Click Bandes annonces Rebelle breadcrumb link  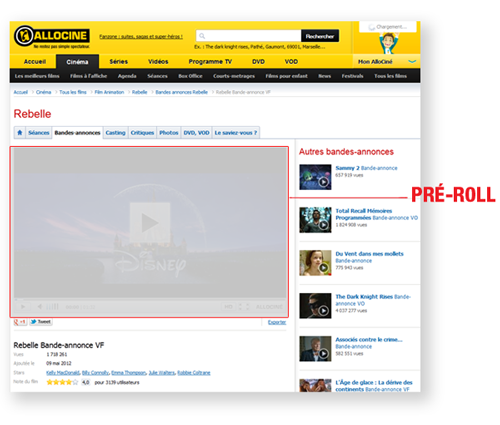click(182, 92)
